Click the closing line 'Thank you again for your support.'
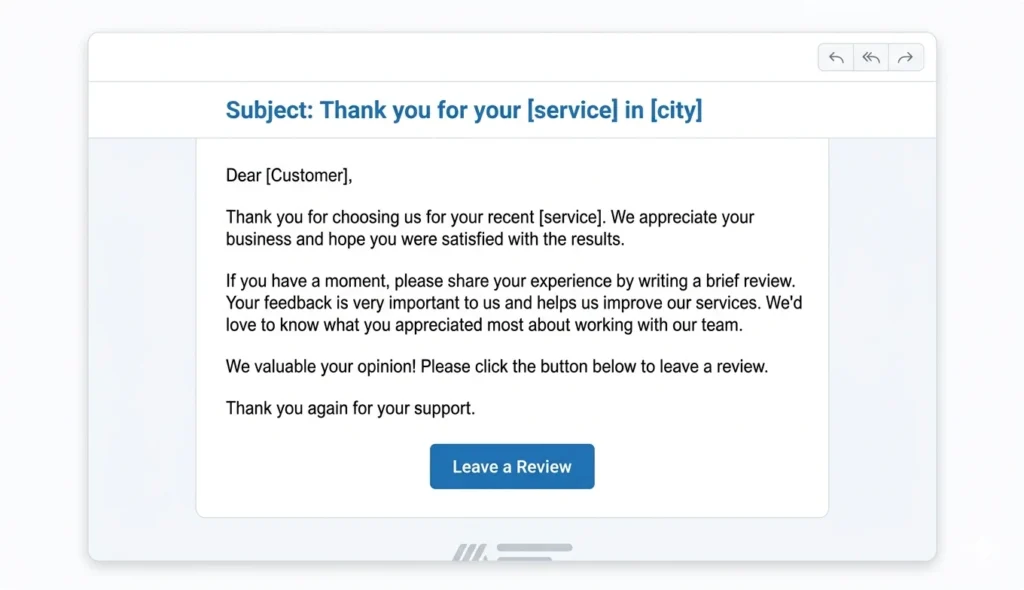 click(350, 408)
